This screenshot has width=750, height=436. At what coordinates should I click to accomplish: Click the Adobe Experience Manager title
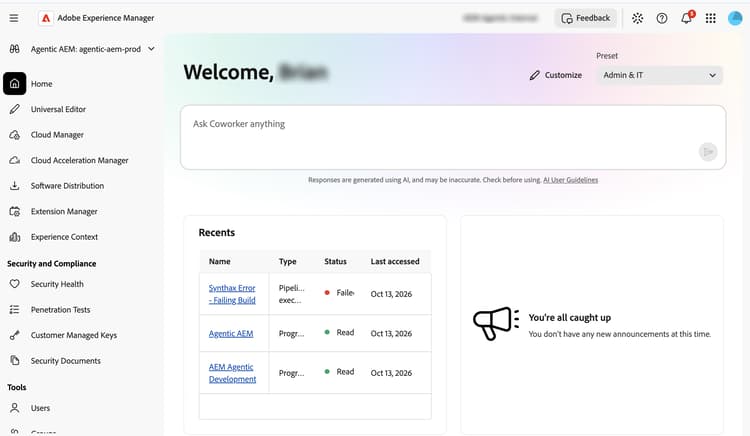click(106, 18)
